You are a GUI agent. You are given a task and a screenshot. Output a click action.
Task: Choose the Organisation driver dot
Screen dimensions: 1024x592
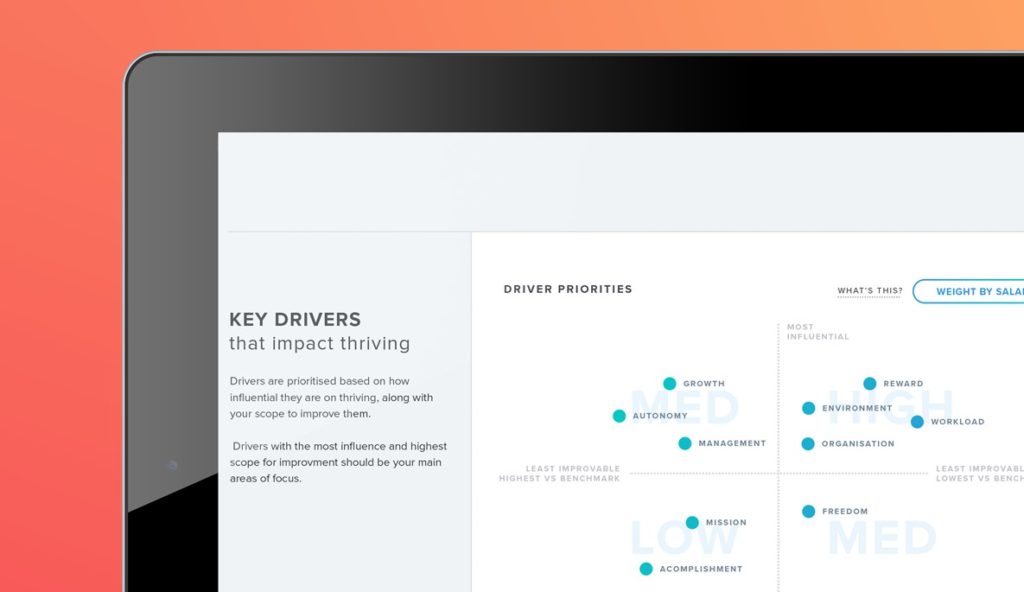808,444
